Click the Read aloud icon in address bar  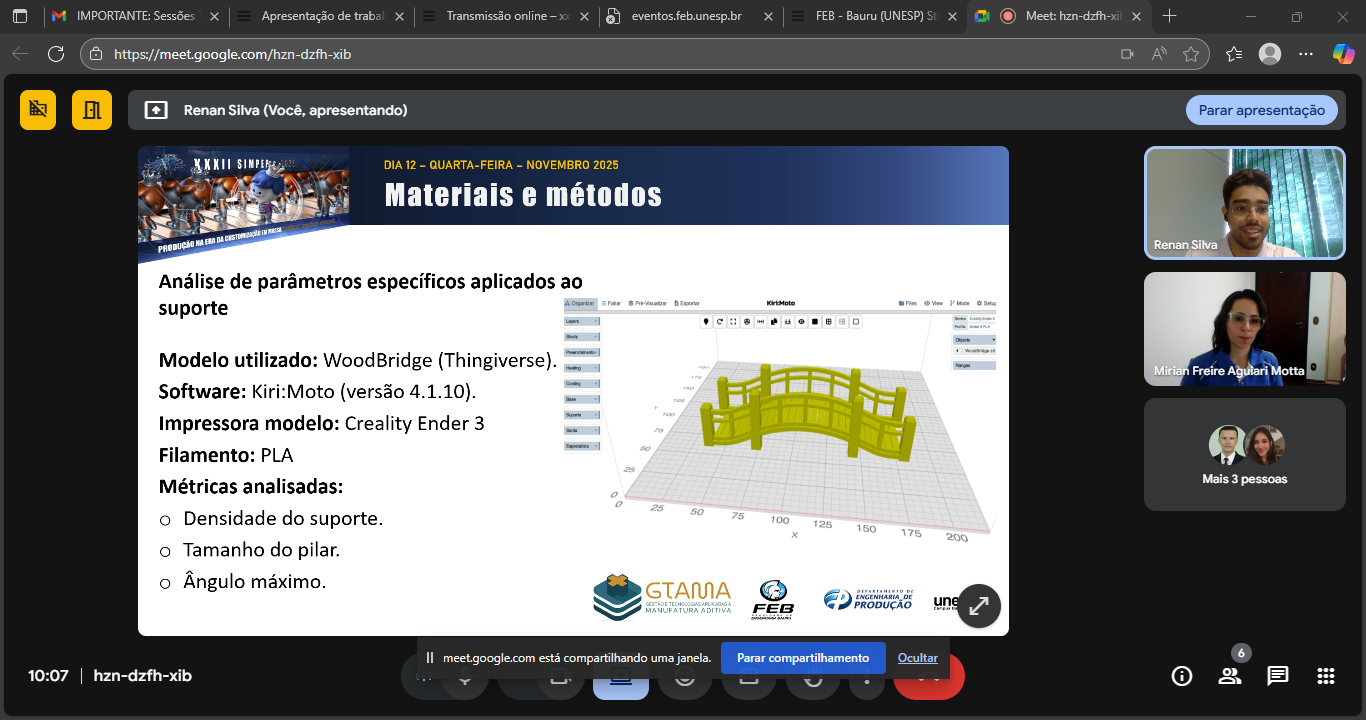point(1159,54)
